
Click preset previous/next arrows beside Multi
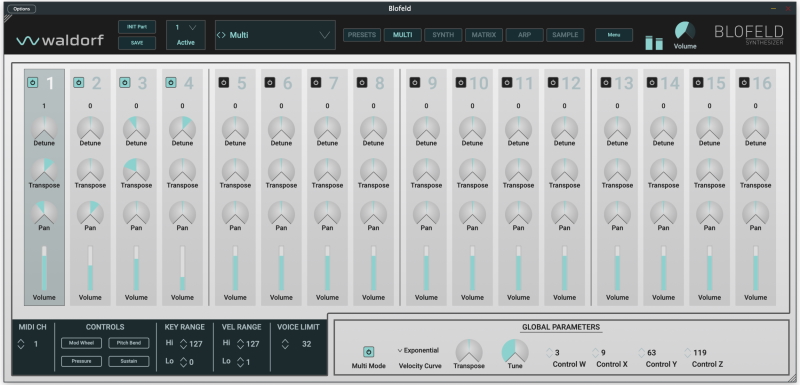(x=221, y=35)
